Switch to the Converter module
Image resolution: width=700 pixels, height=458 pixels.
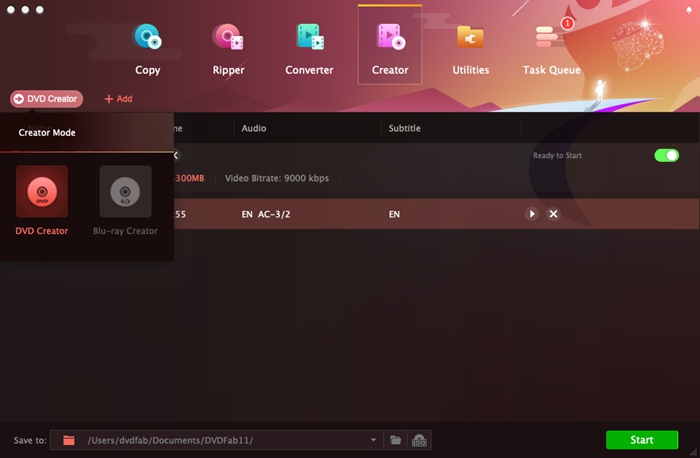(x=309, y=50)
